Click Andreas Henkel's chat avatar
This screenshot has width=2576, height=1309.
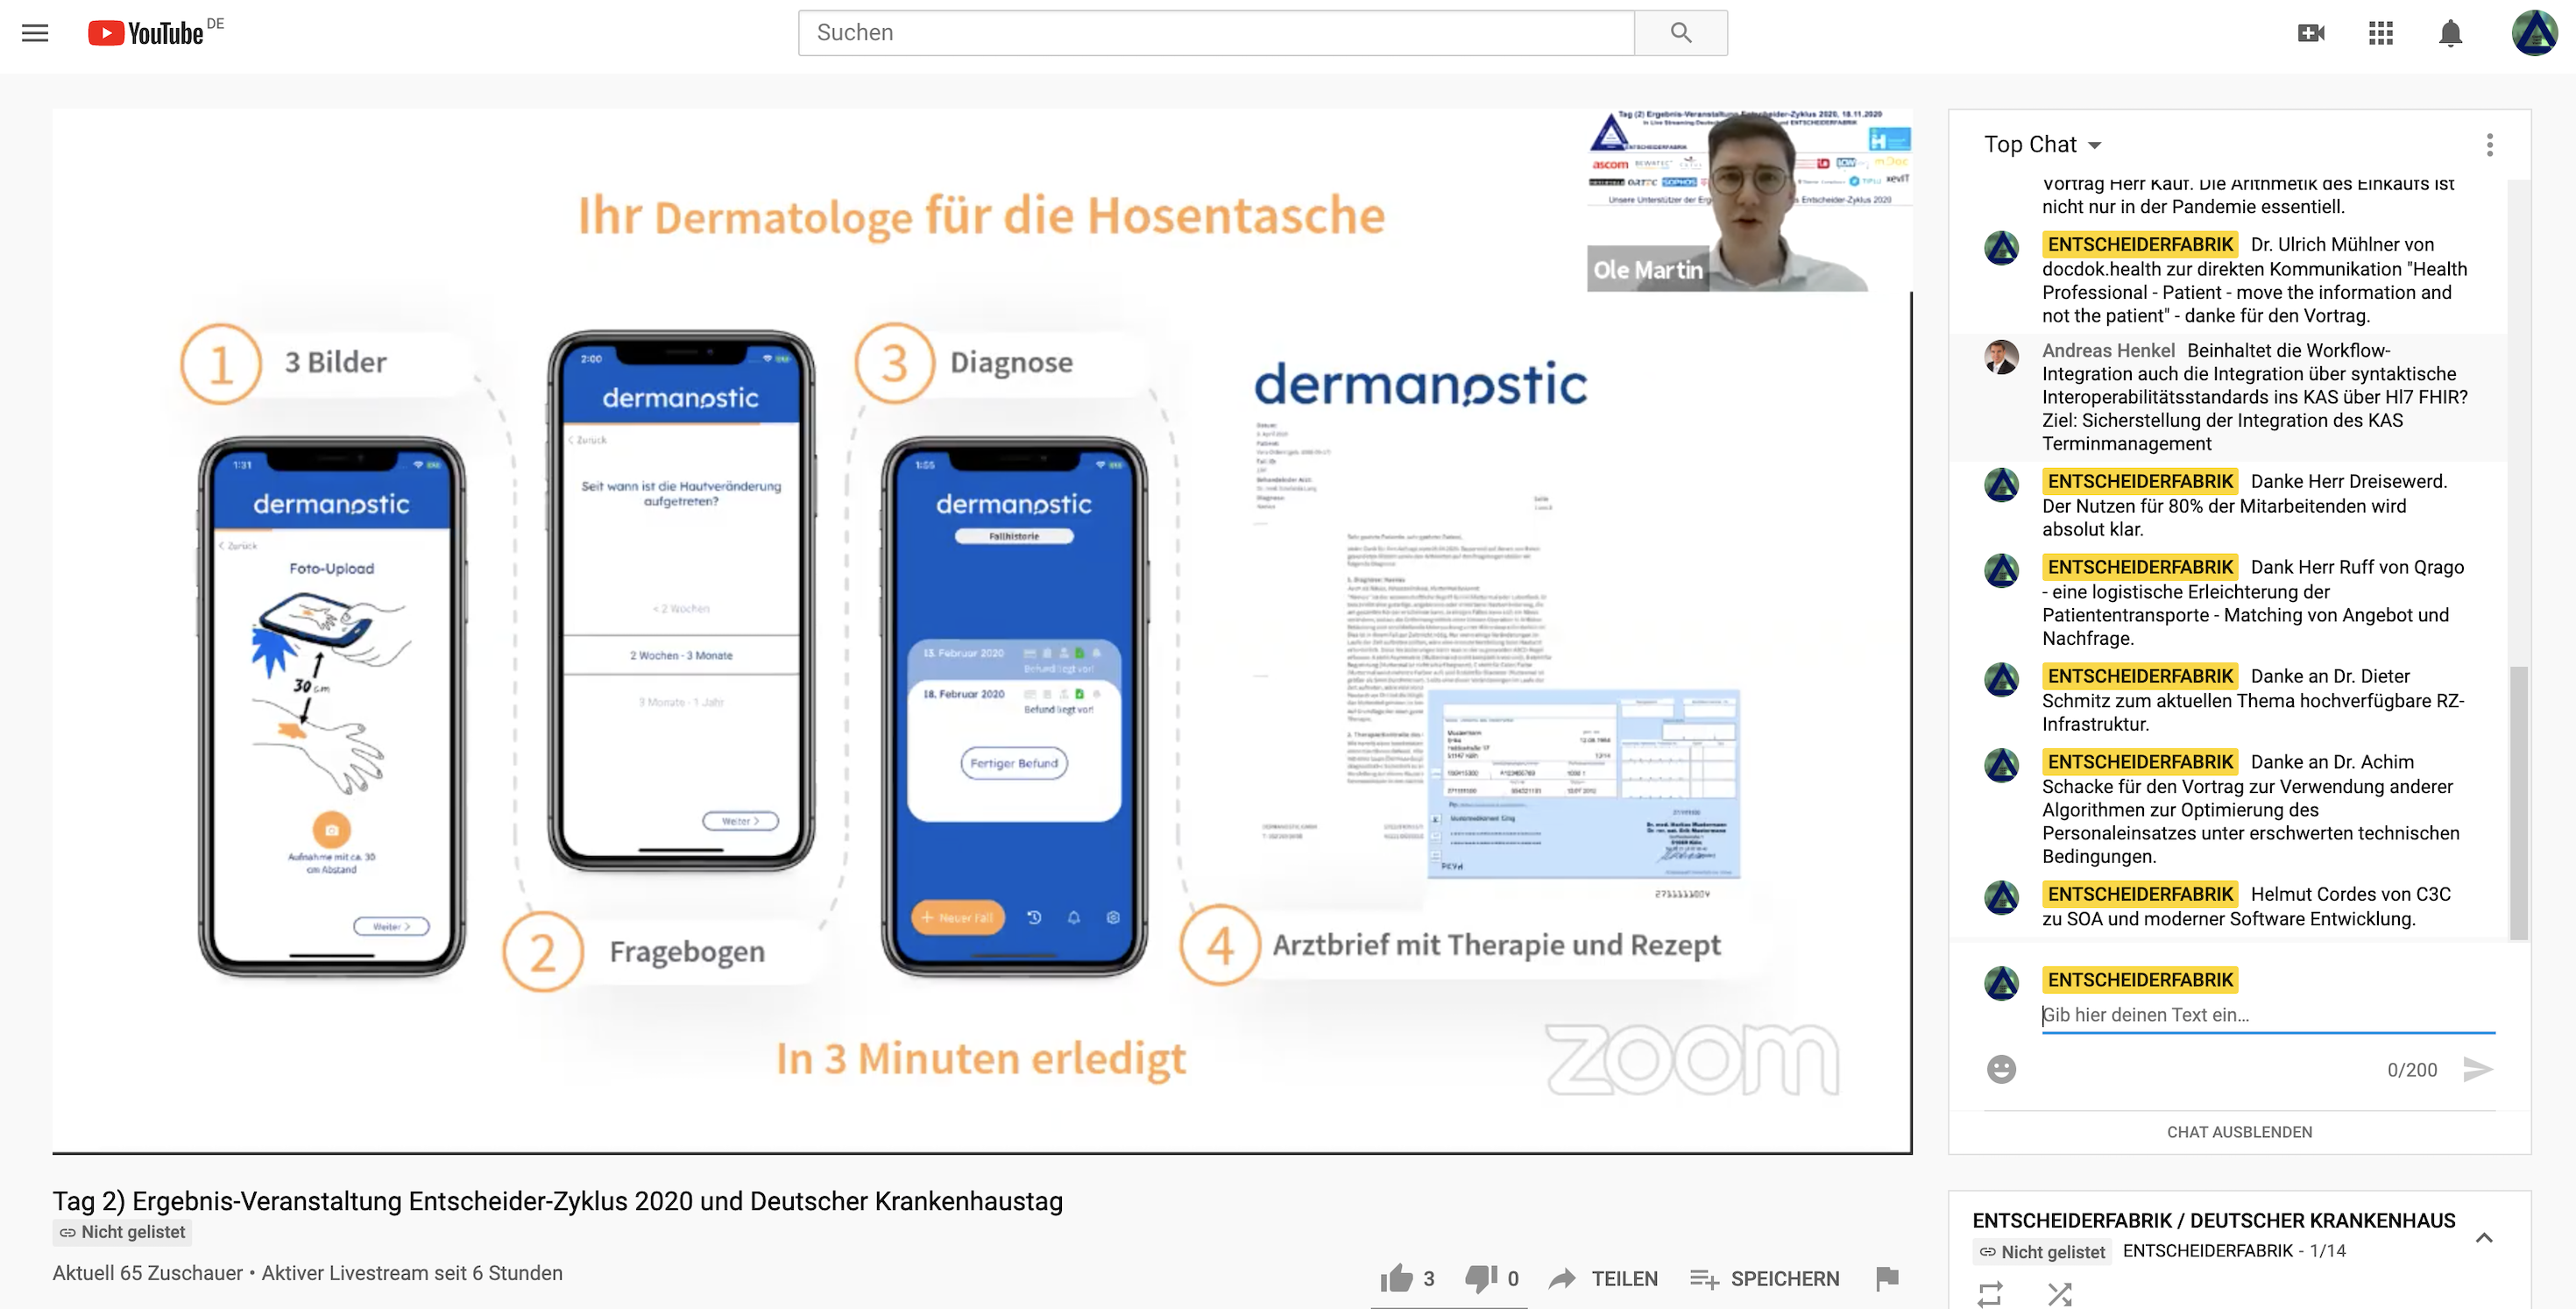2001,357
